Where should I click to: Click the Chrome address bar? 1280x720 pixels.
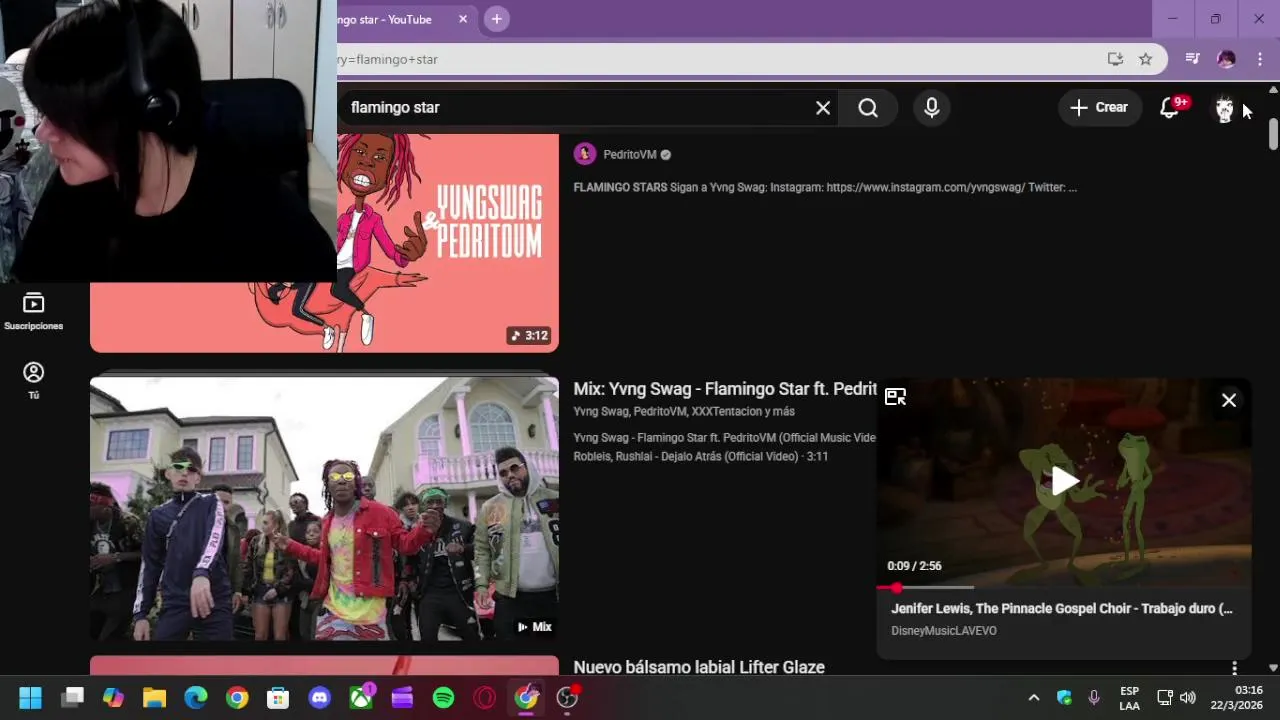720,59
